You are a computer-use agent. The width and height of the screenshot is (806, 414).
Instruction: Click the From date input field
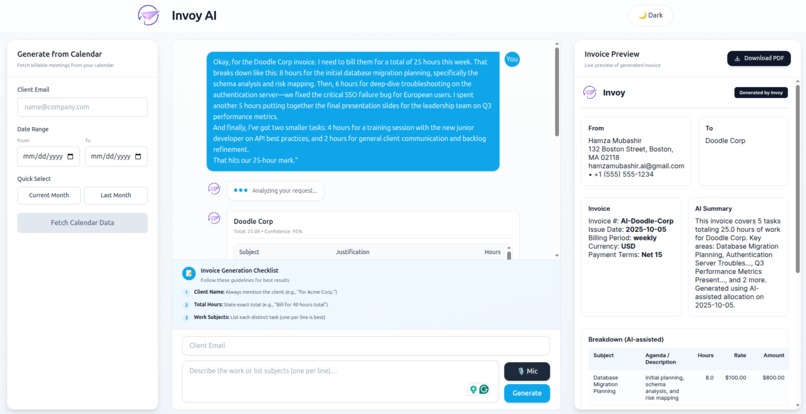[48, 156]
